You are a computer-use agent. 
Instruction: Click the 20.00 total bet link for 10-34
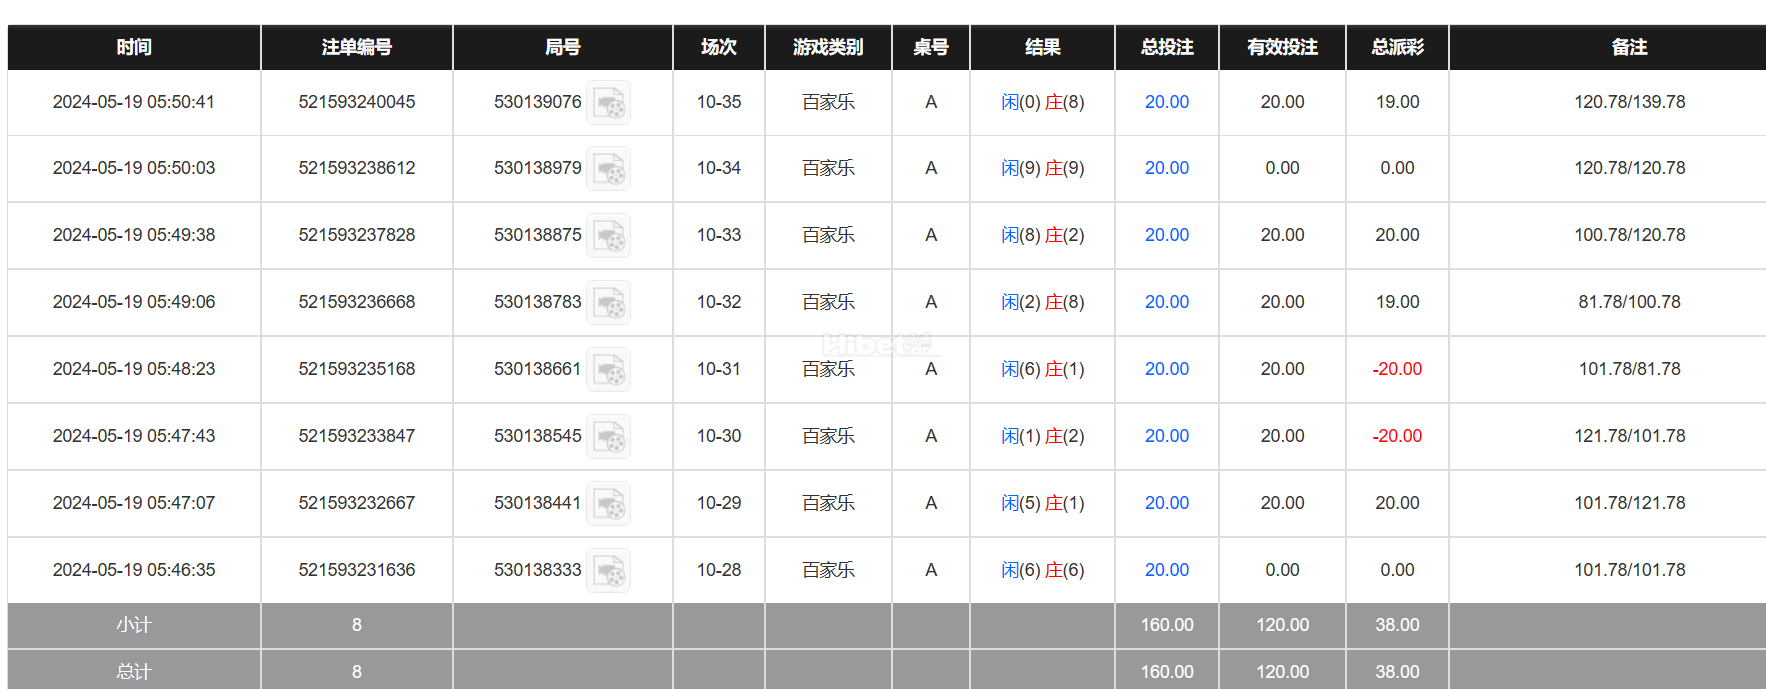coord(1167,168)
